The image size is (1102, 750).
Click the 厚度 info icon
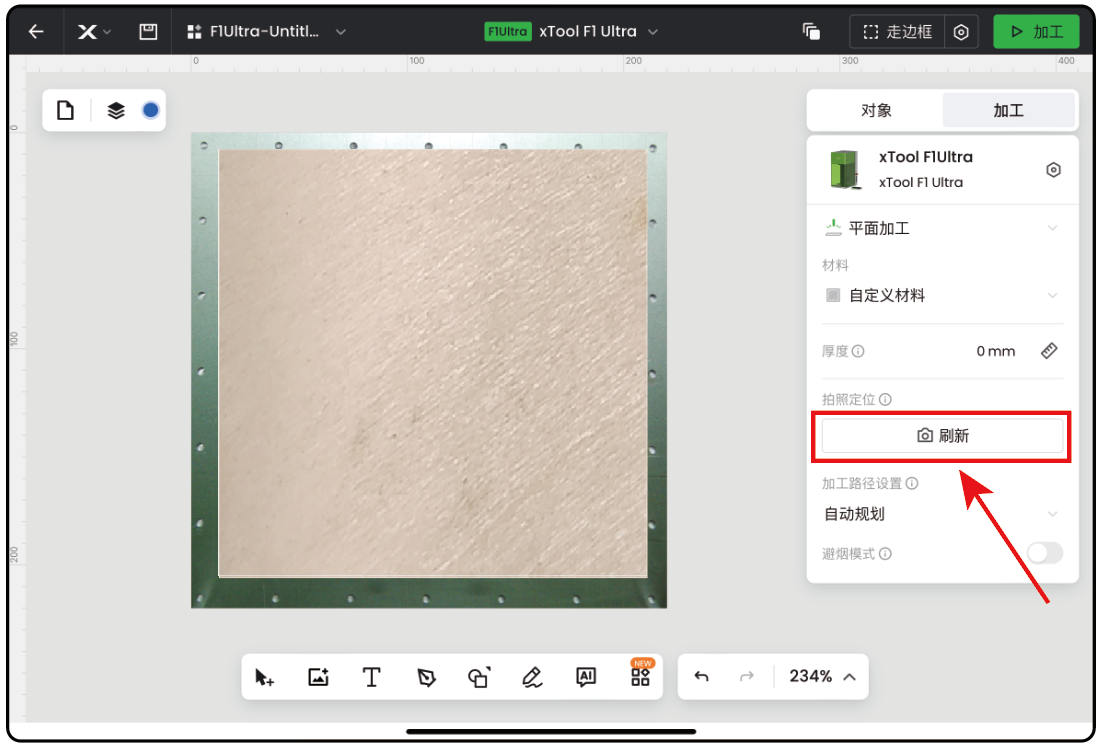point(858,351)
